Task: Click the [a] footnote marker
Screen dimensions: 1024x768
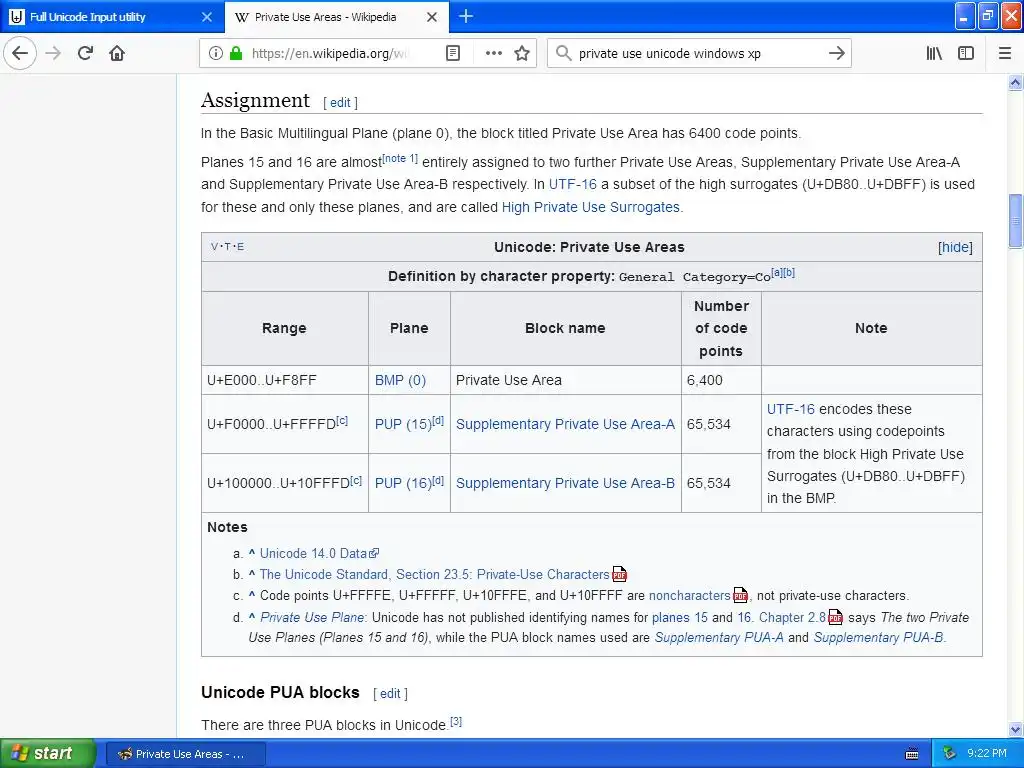Action: click(x=776, y=272)
